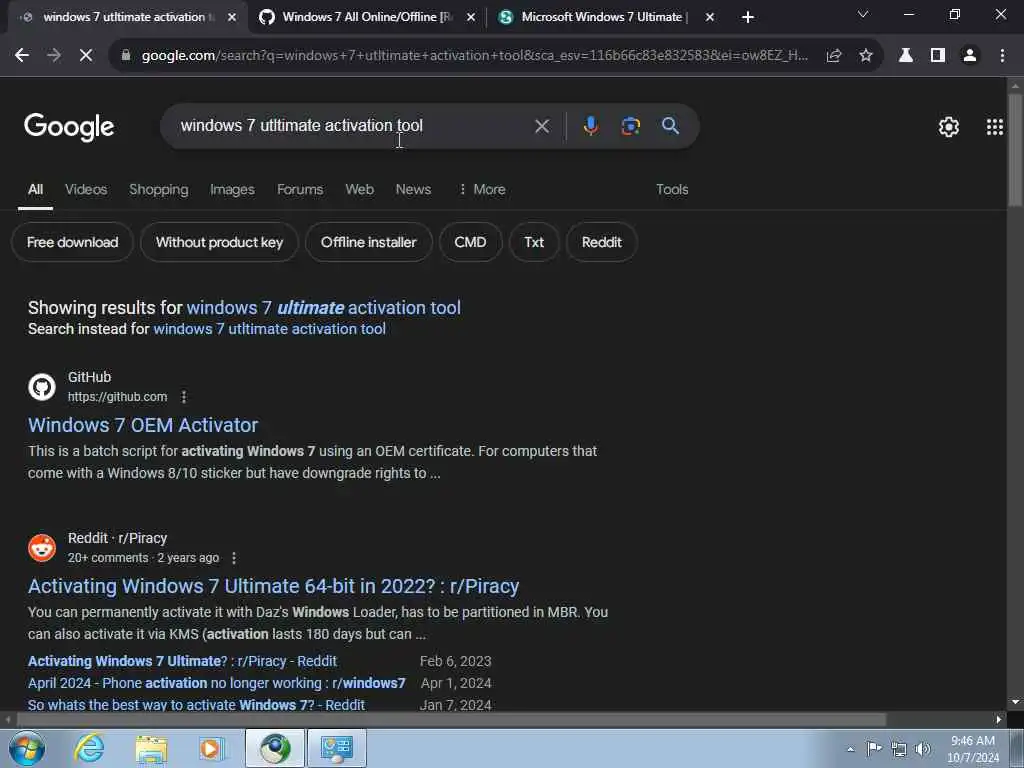The width and height of the screenshot is (1024, 768).
Task: Clear the search box text
Action: coord(542,125)
